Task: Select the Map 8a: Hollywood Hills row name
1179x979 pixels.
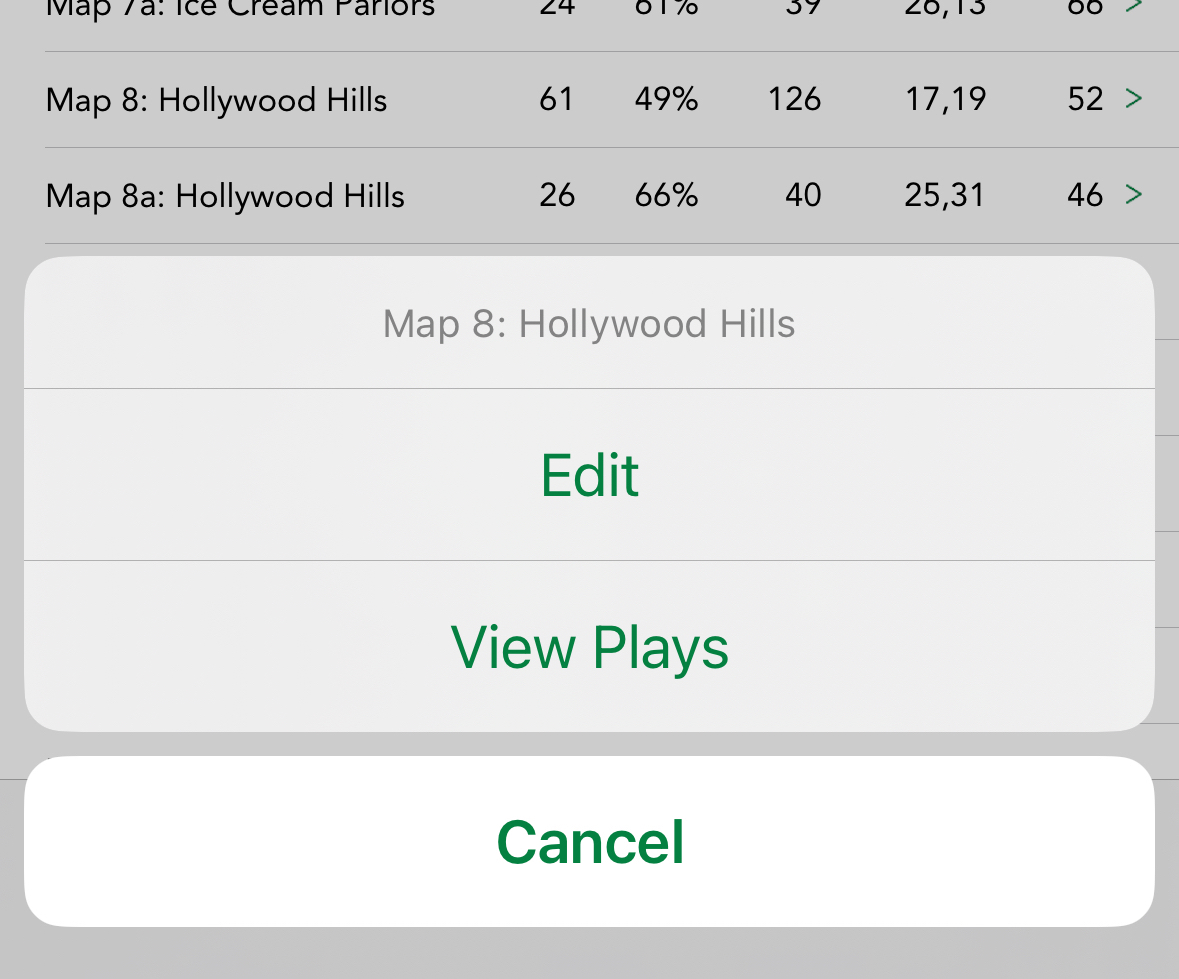Action: [225, 196]
